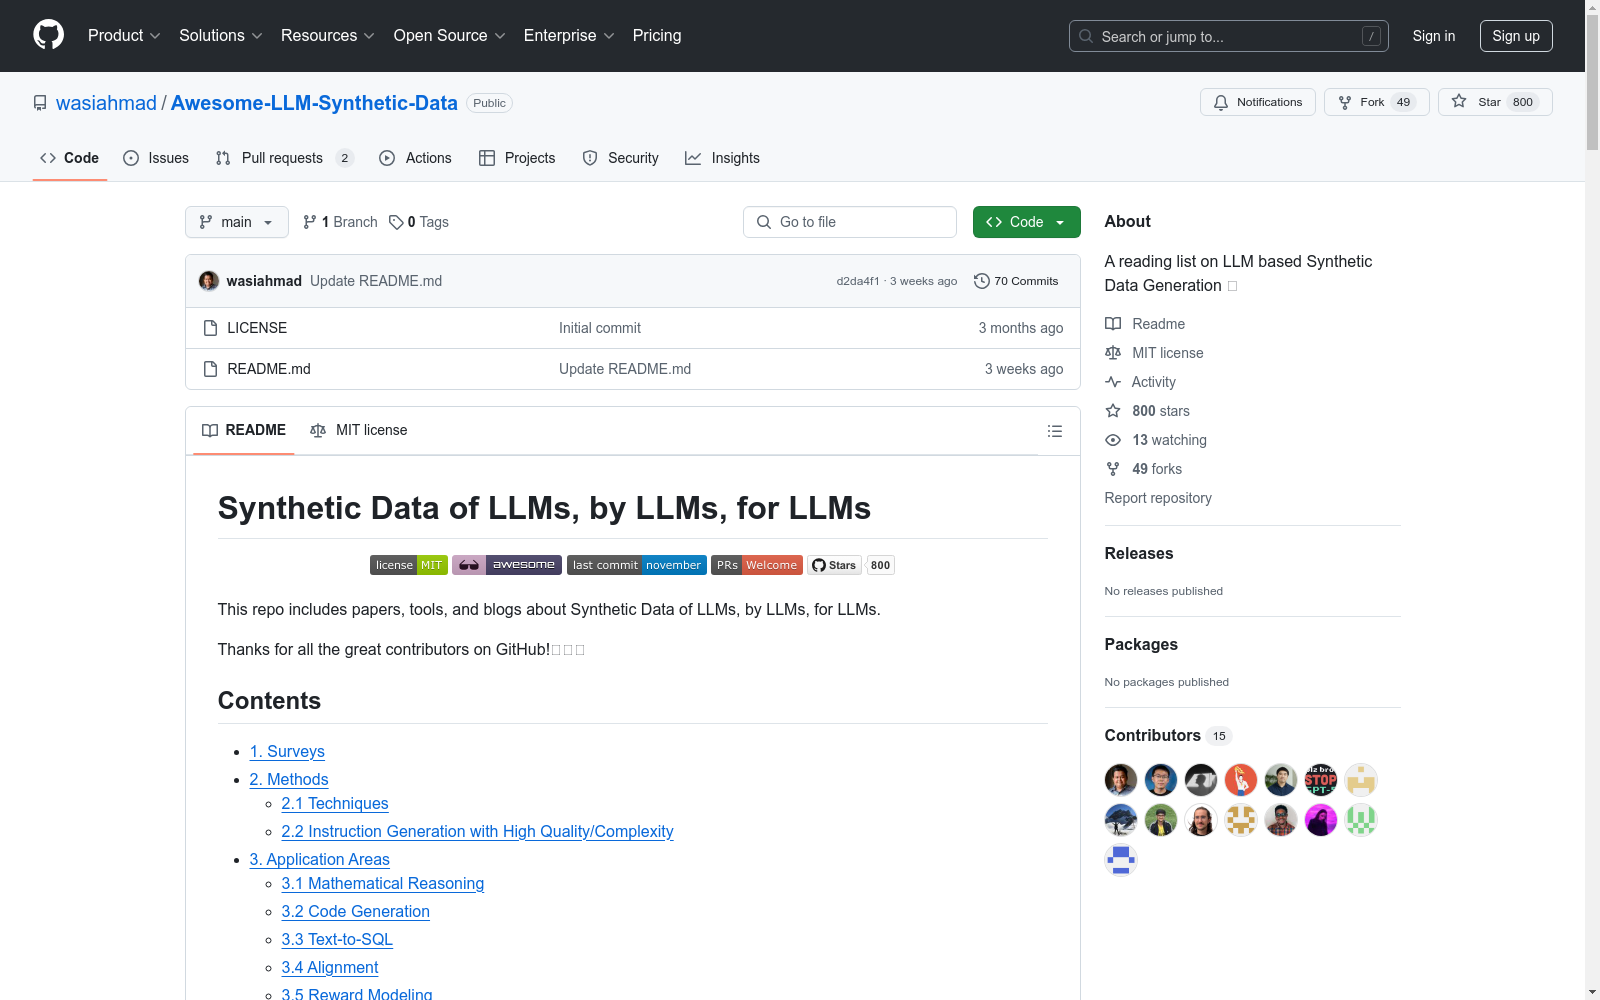The width and height of the screenshot is (1600, 1000).
Task: Expand the Solutions menu
Action: tap(221, 36)
